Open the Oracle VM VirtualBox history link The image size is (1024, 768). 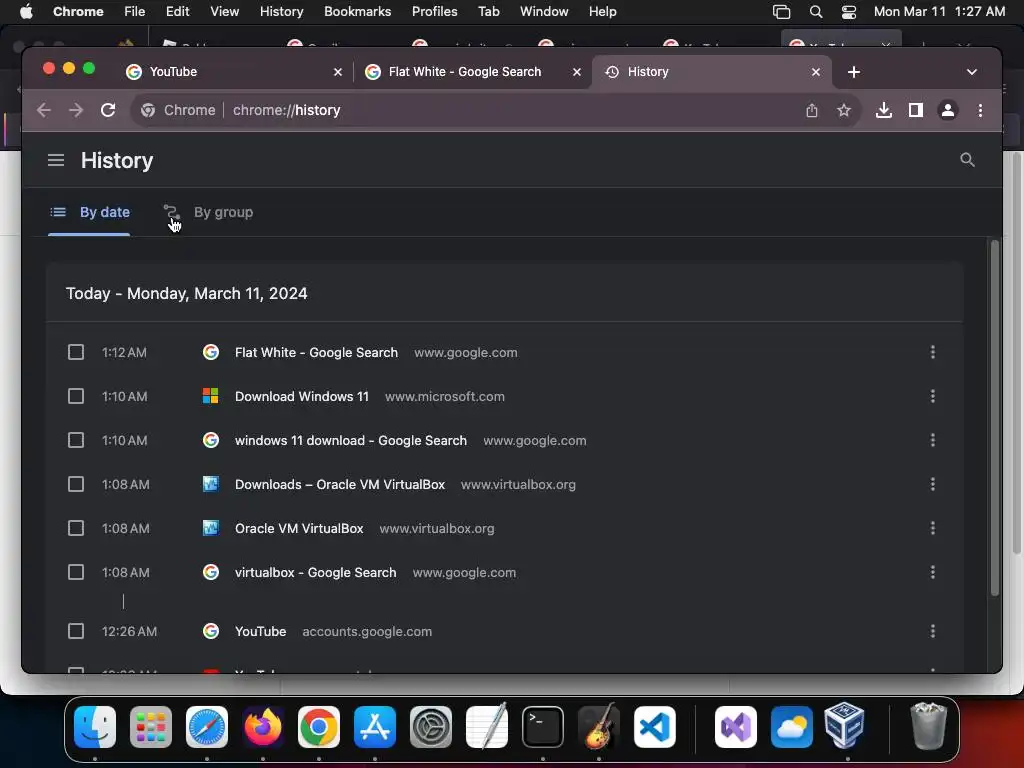pyautogui.click(x=299, y=528)
